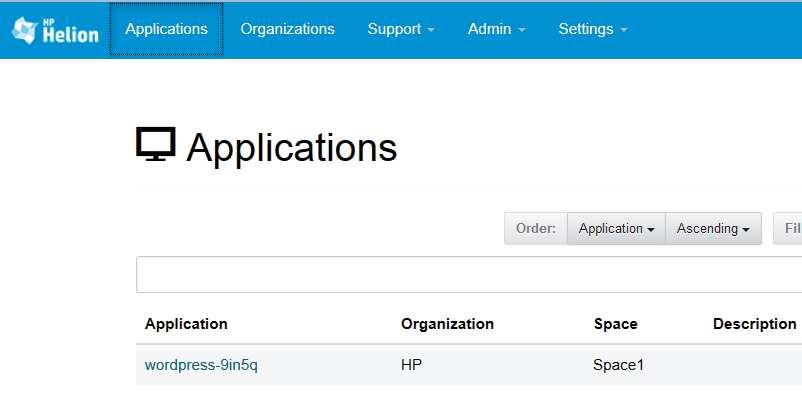Expand the Support menu
802x403 pixels.
pyautogui.click(x=401, y=29)
